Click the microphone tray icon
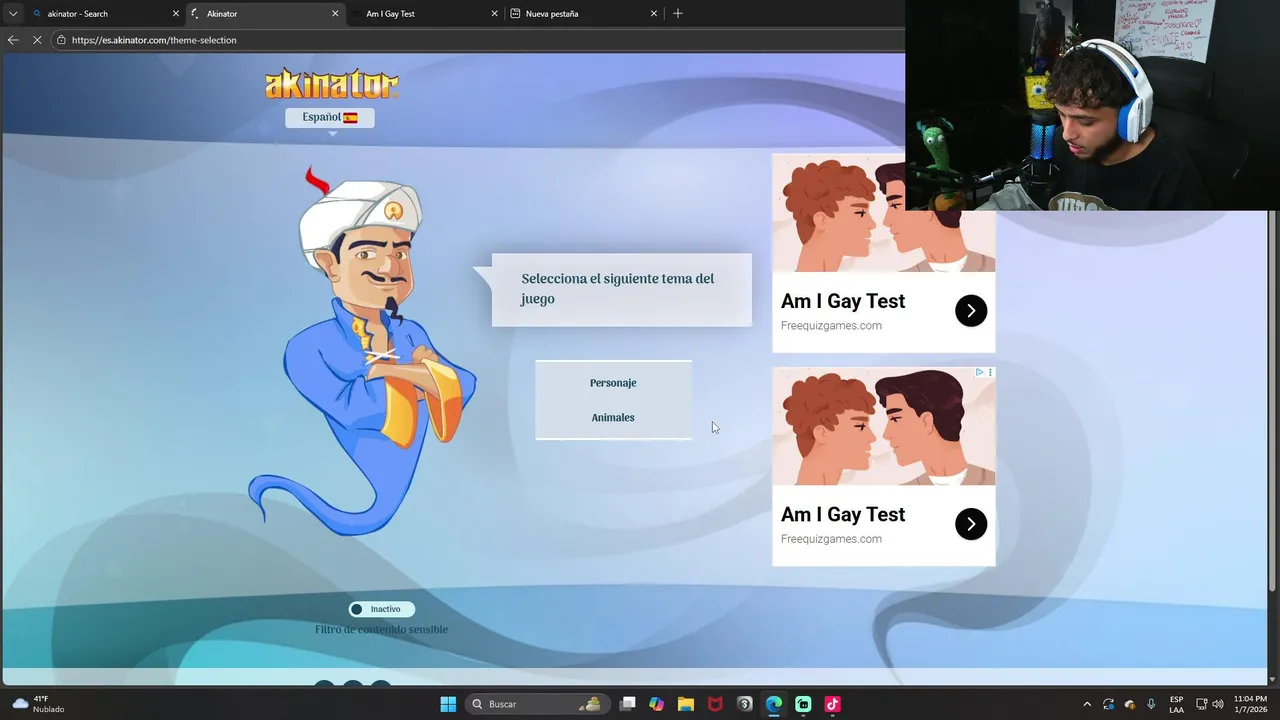1280x720 pixels. click(1152, 704)
